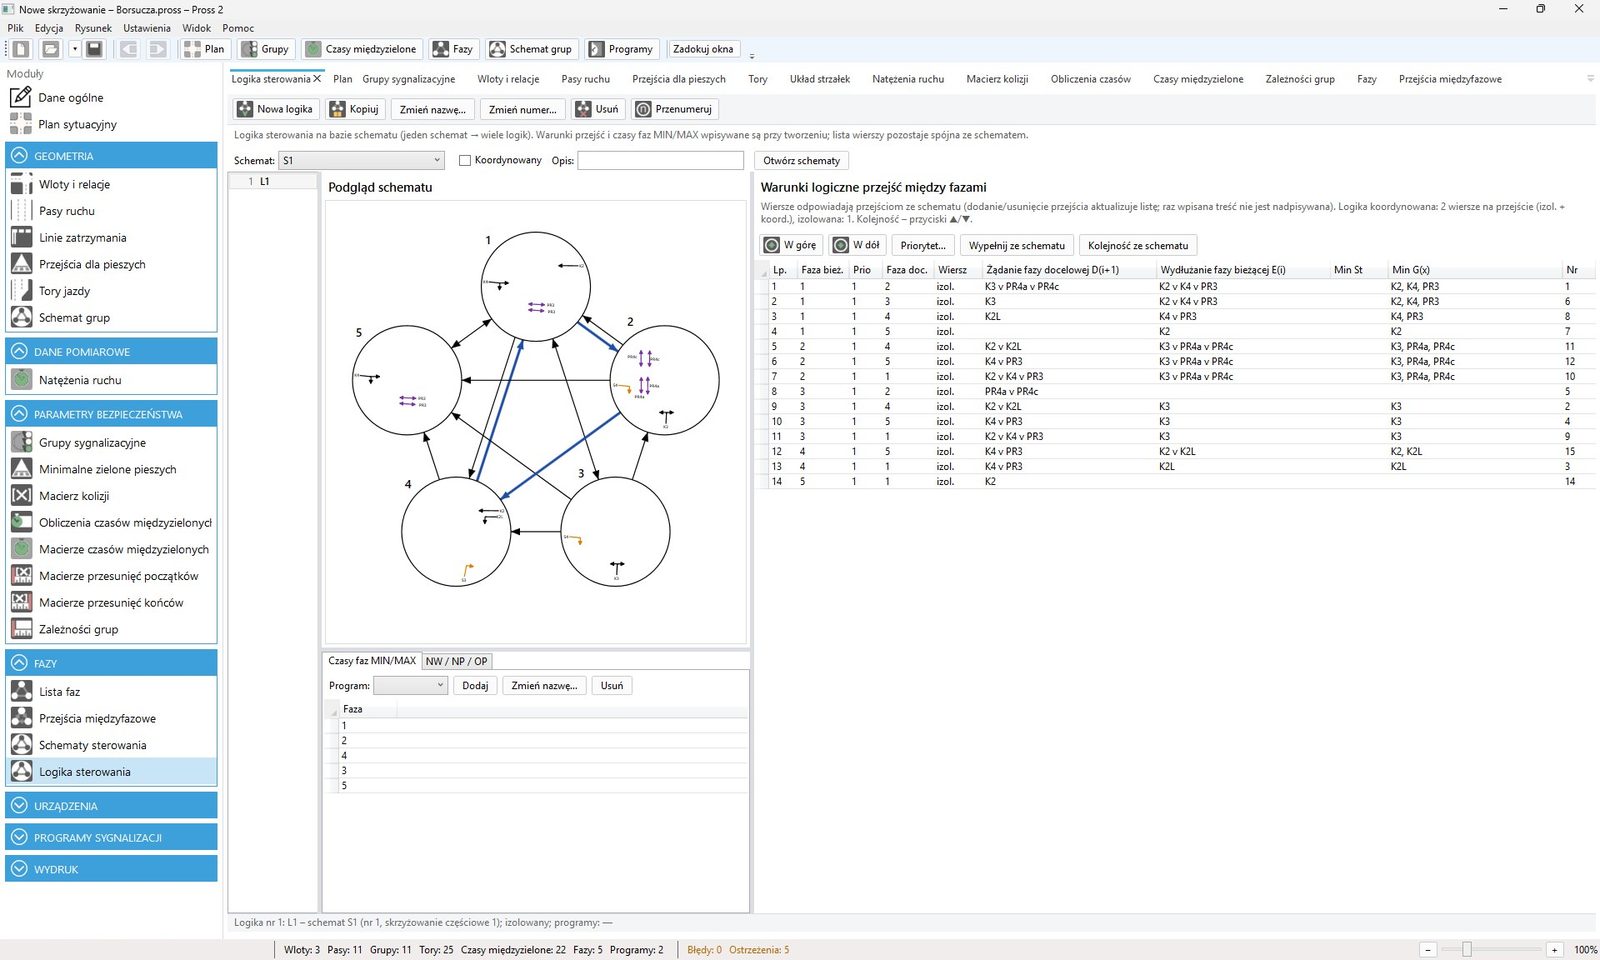
Task: Click the Nowa logika button
Action: pyautogui.click(x=275, y=109)
